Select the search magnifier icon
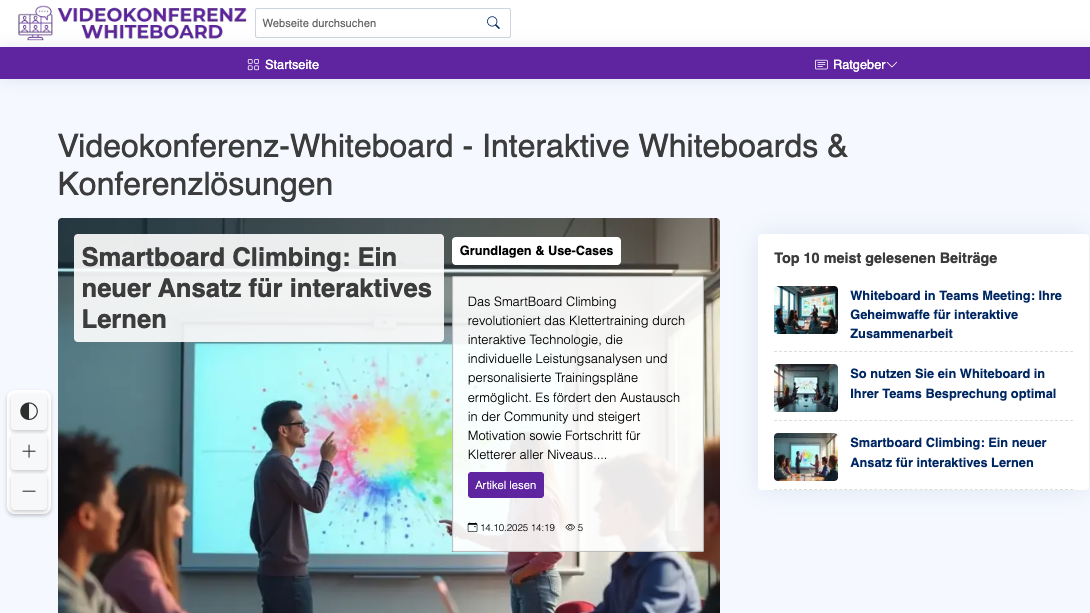1090x613 pixels. click(x=493, y=22)
